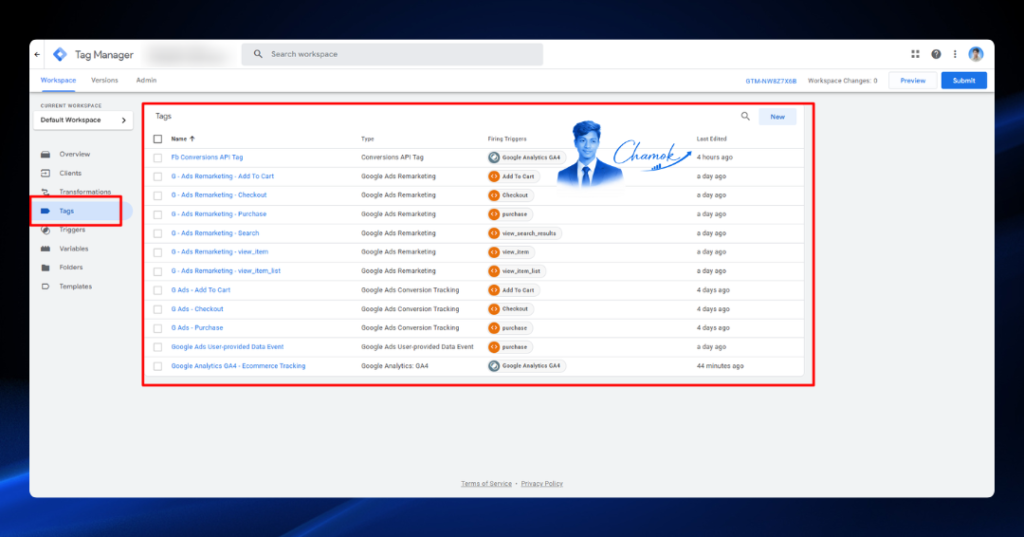Click the user account avatar
This screenshot has height=537, width=1024.
[x=976, y=54]
